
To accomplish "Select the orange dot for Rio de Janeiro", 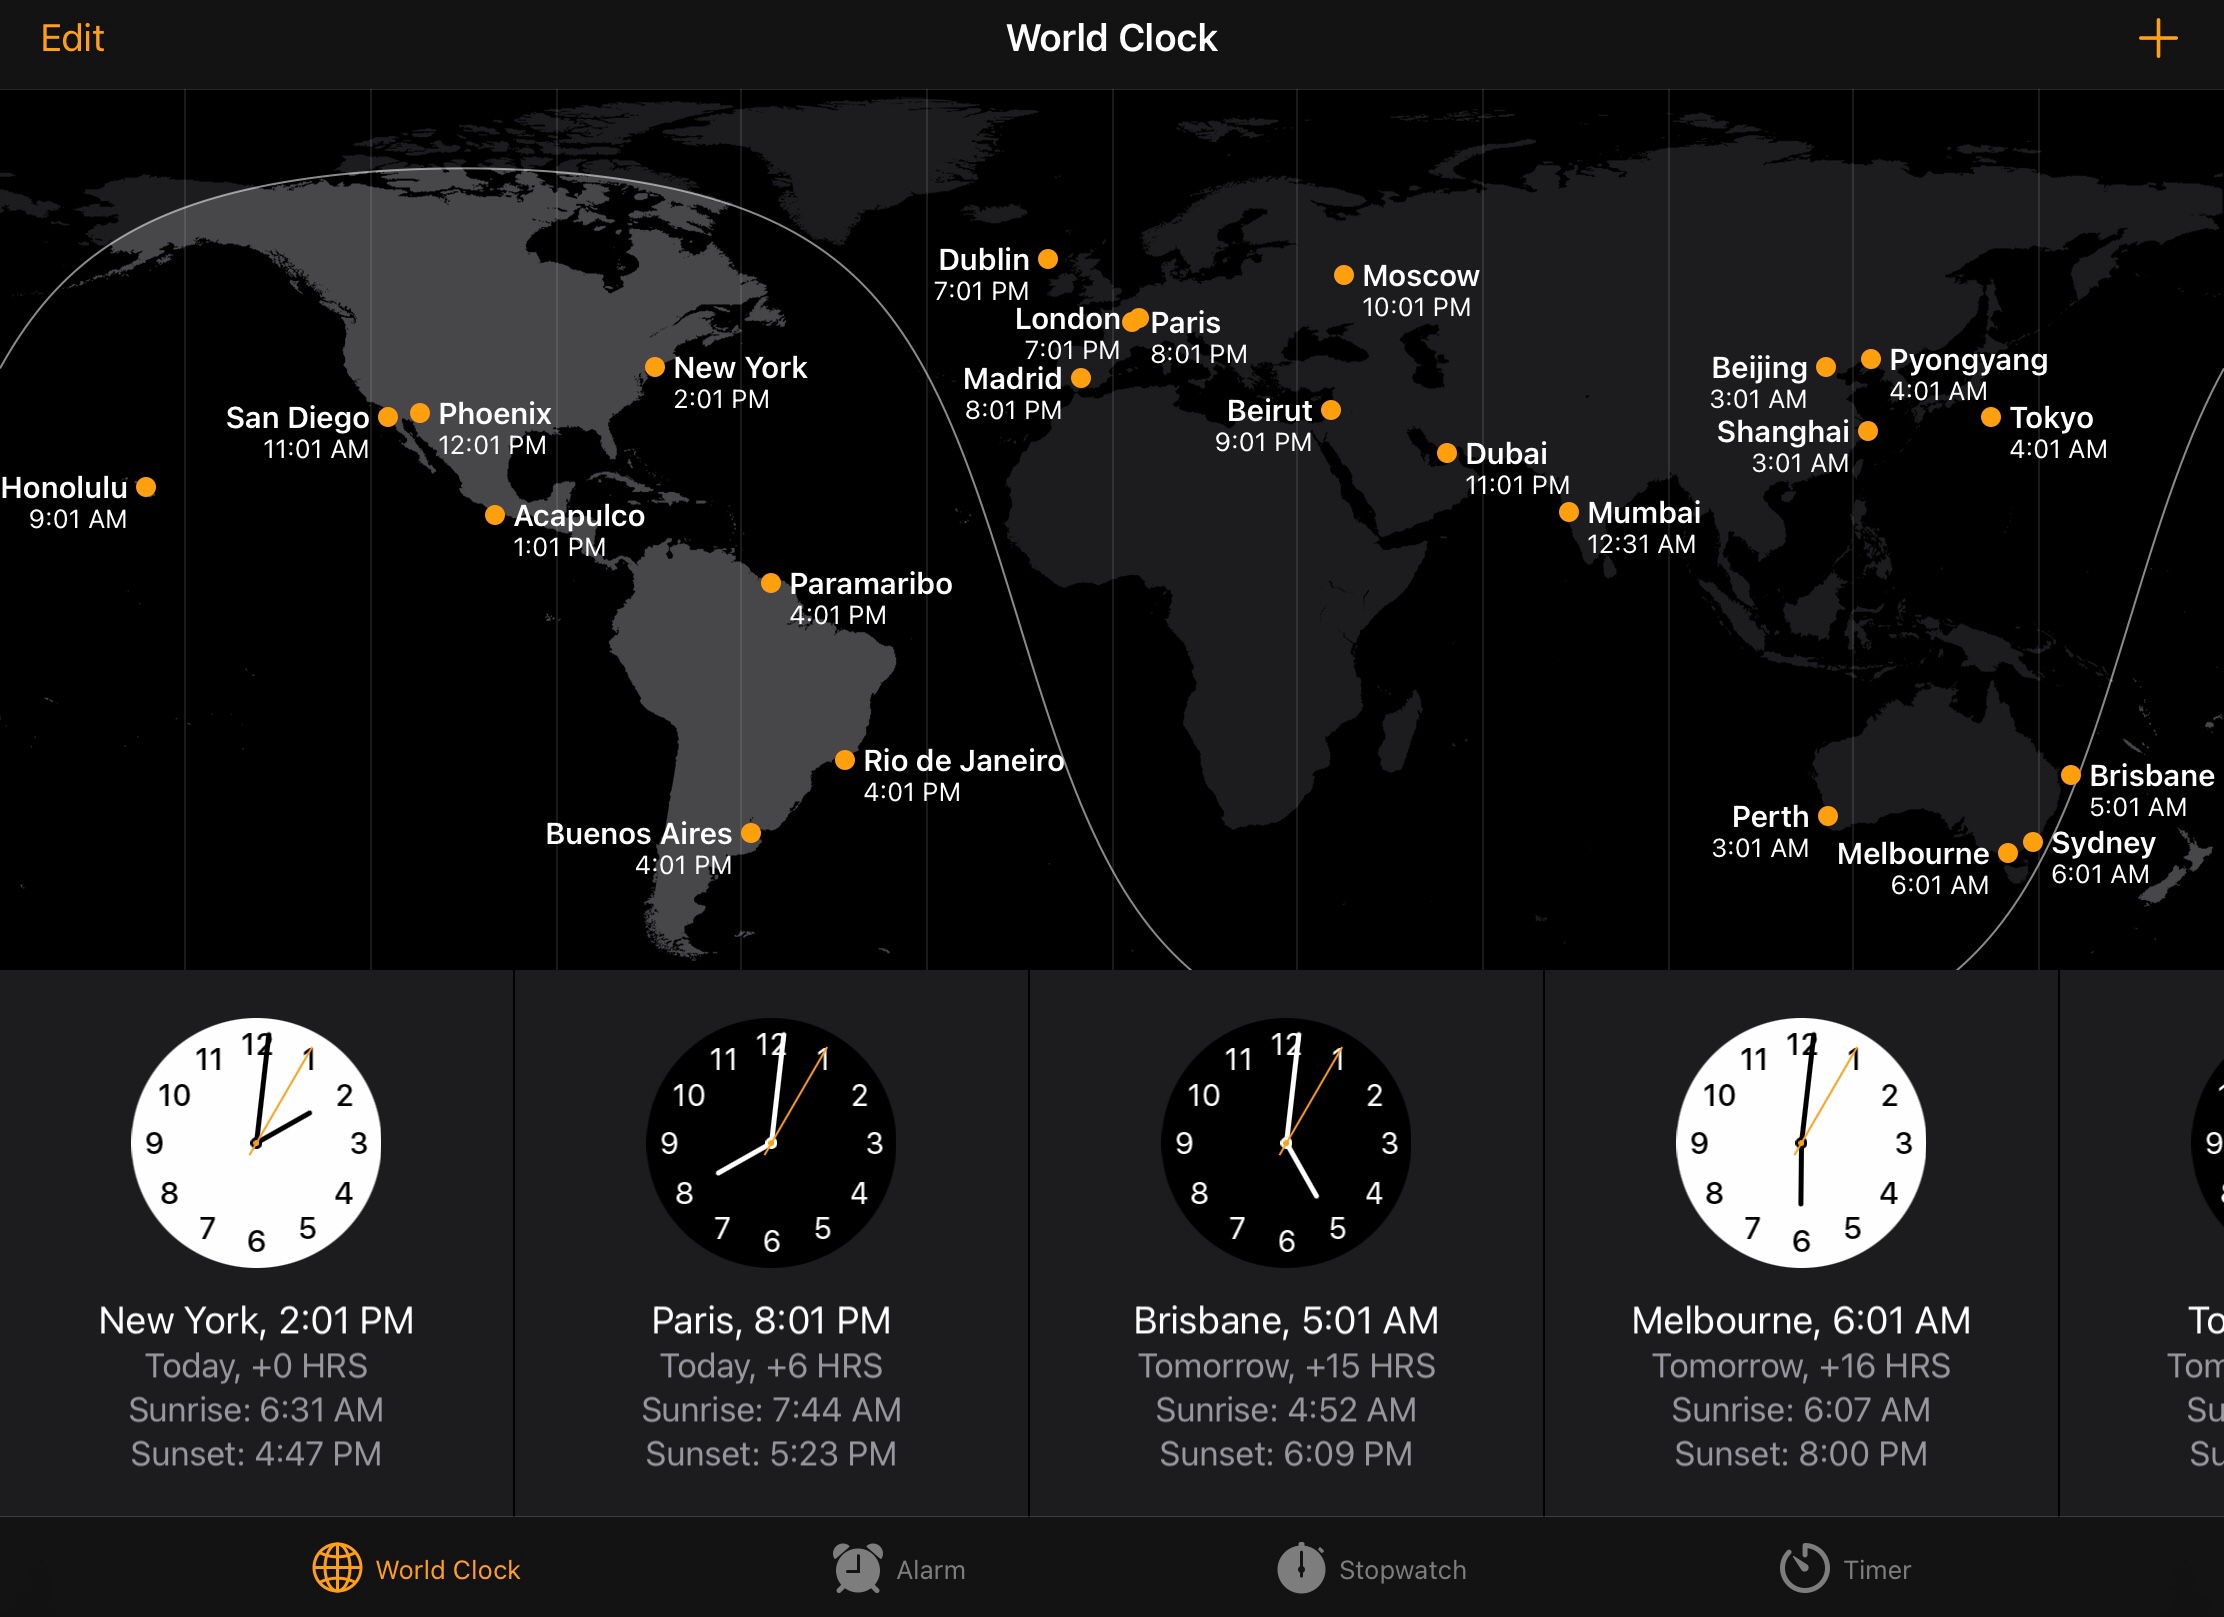I will pos(845,760).
